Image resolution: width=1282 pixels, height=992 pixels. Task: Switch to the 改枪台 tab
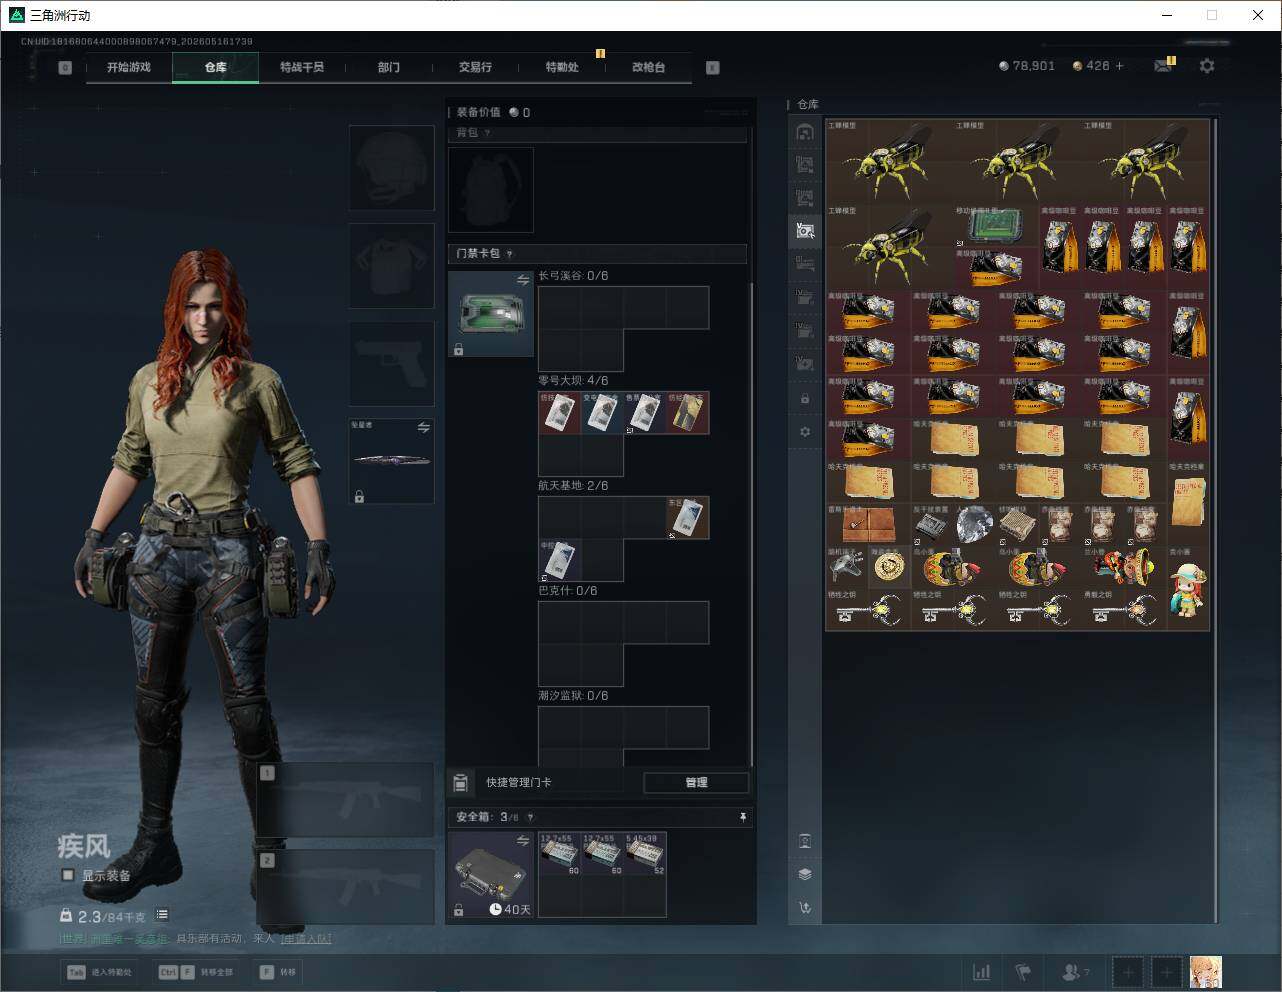pos(648,67)
